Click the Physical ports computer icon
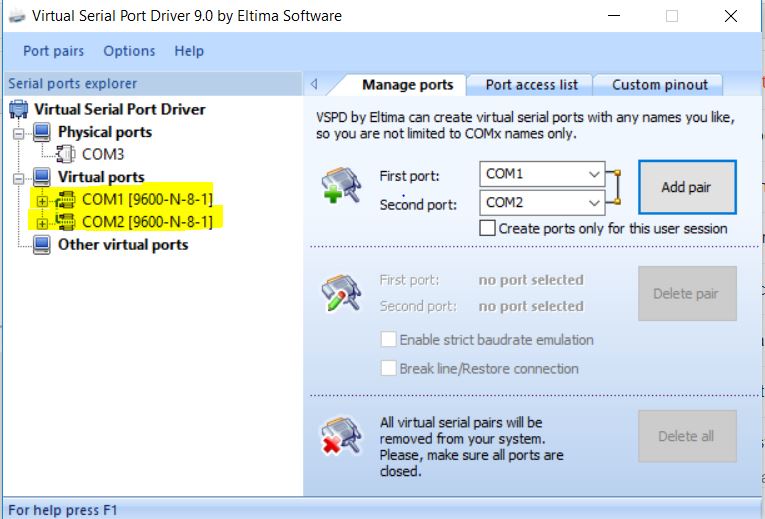This screenshot has height=519, width=765. click(x=42, y=132)
